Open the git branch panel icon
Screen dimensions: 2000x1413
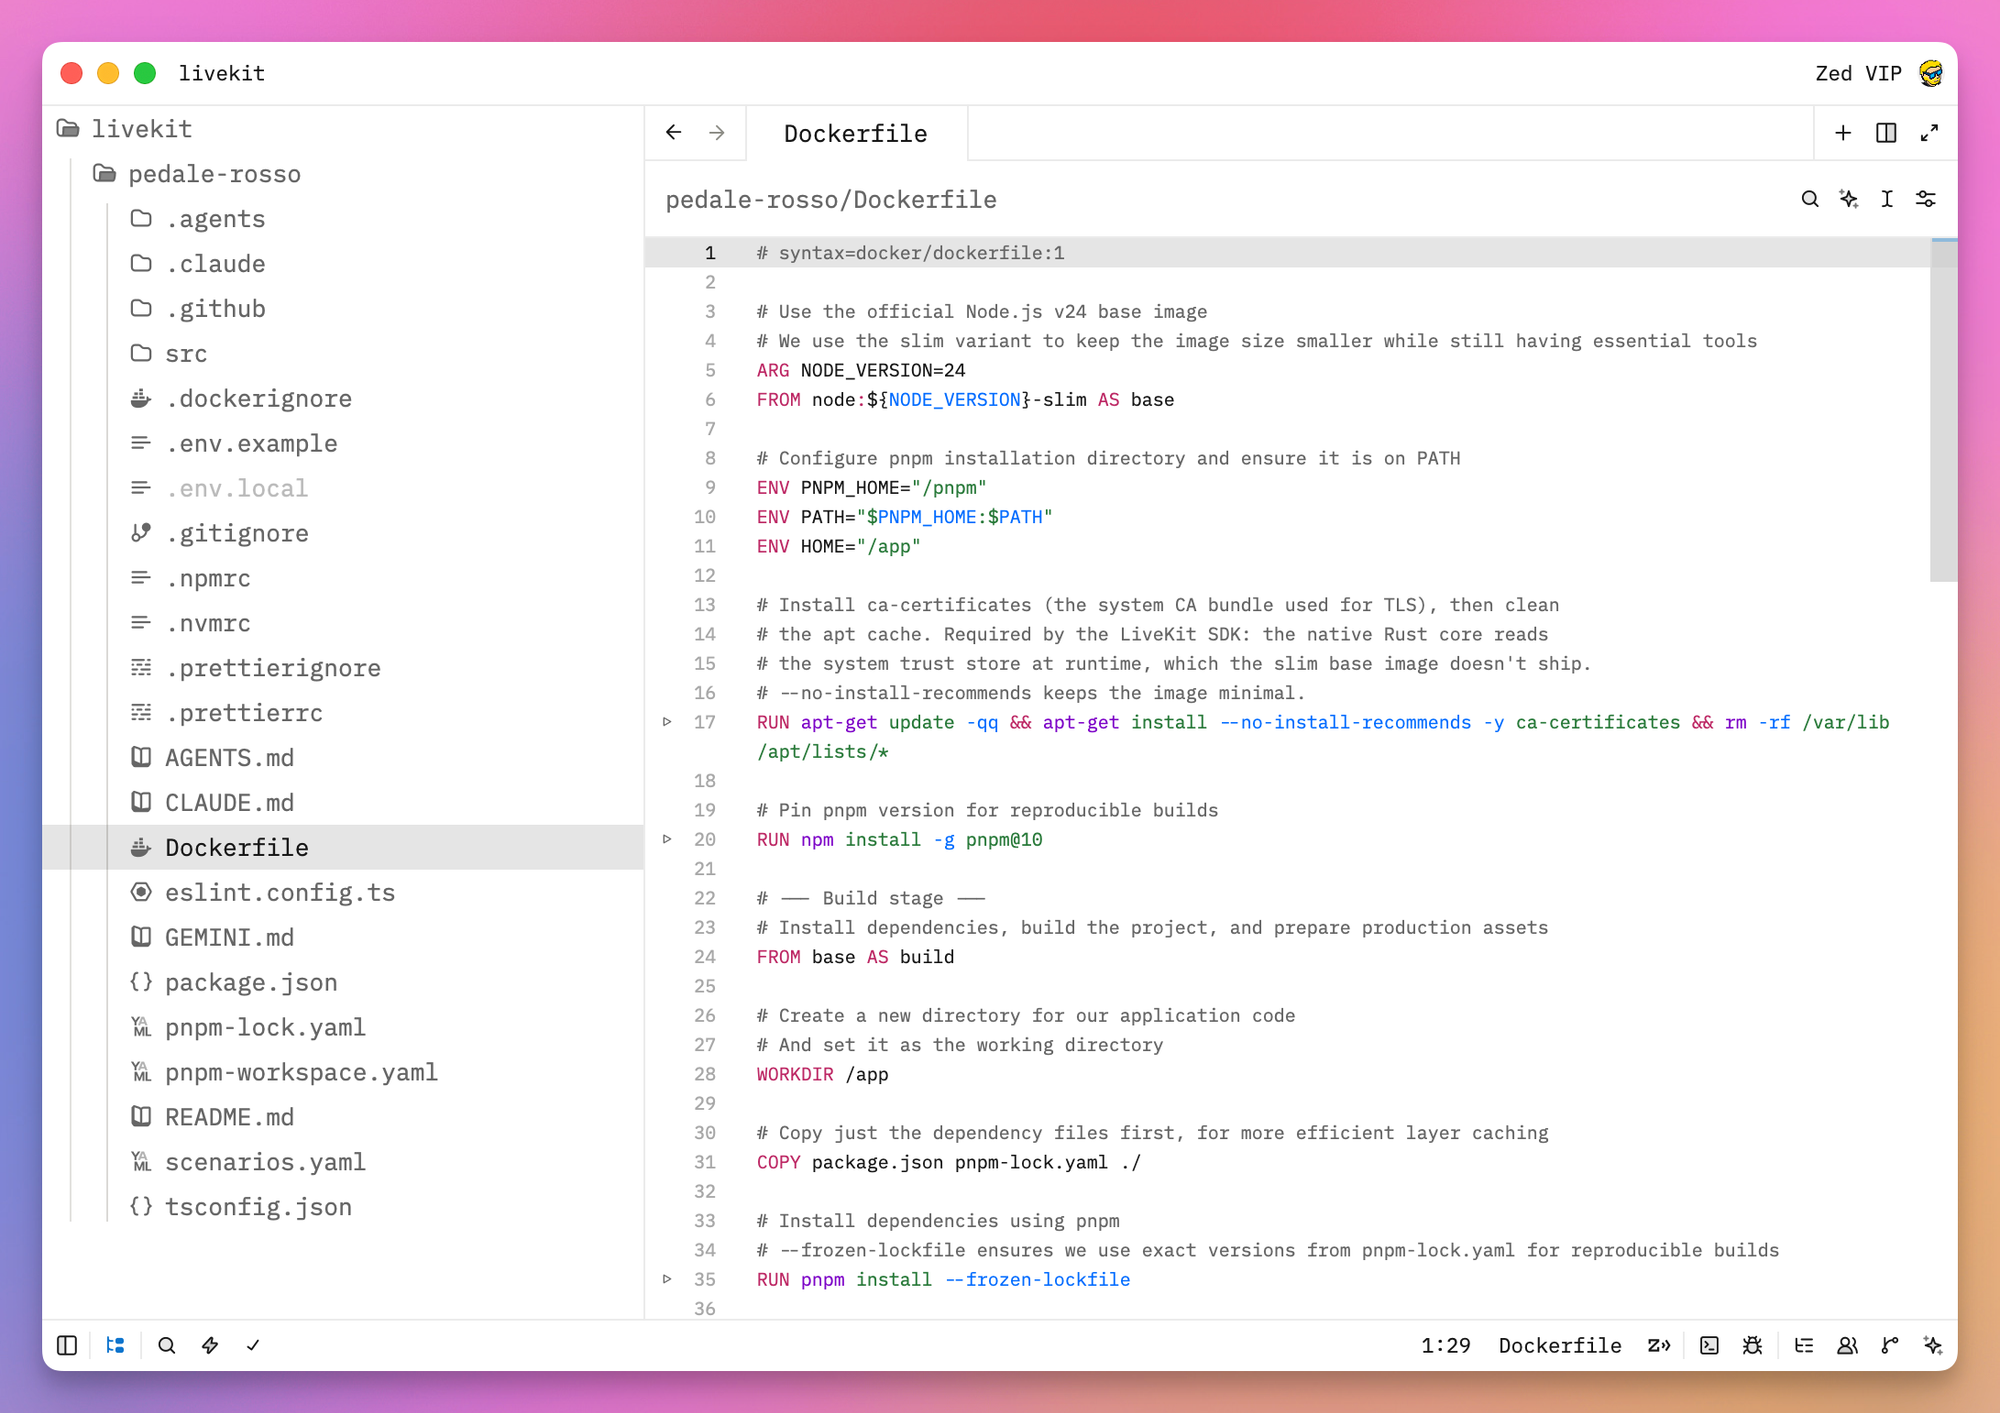1890,1345
